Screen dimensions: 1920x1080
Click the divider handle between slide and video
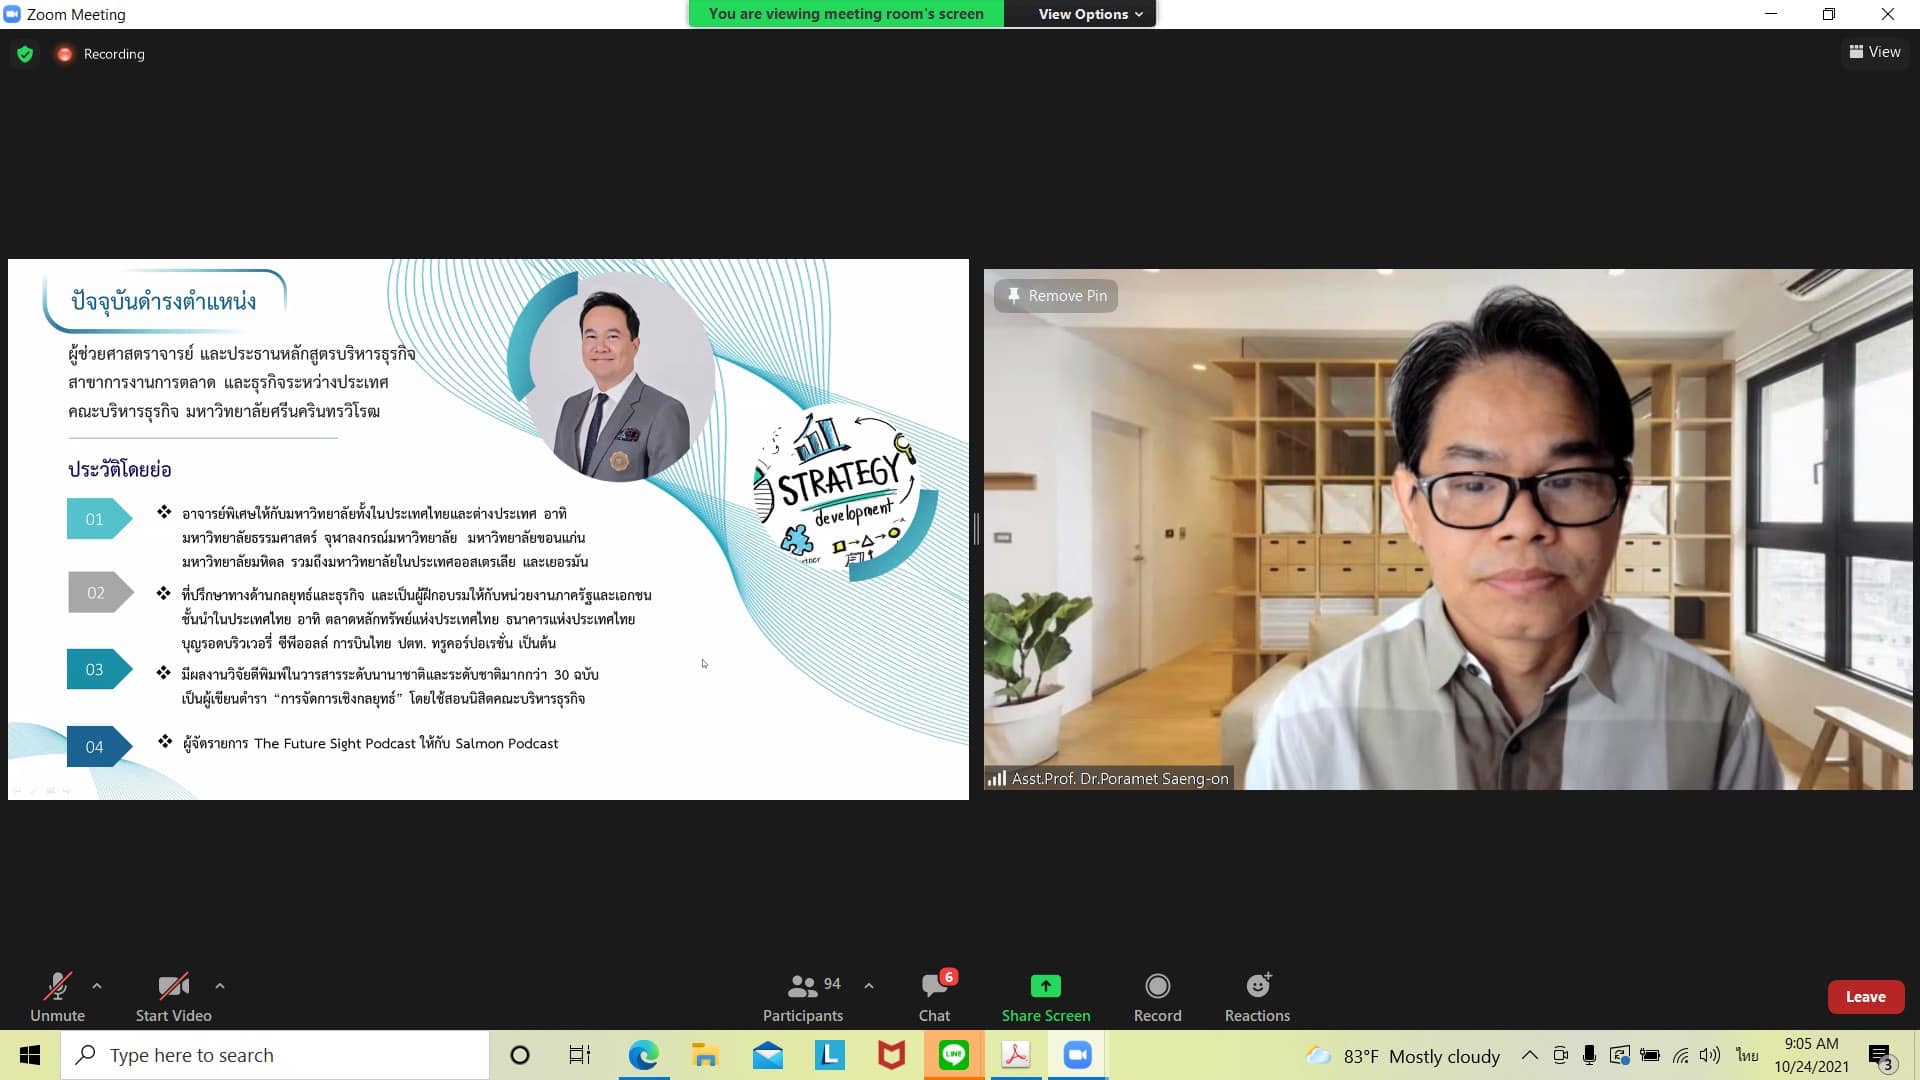tap(976, 528)
